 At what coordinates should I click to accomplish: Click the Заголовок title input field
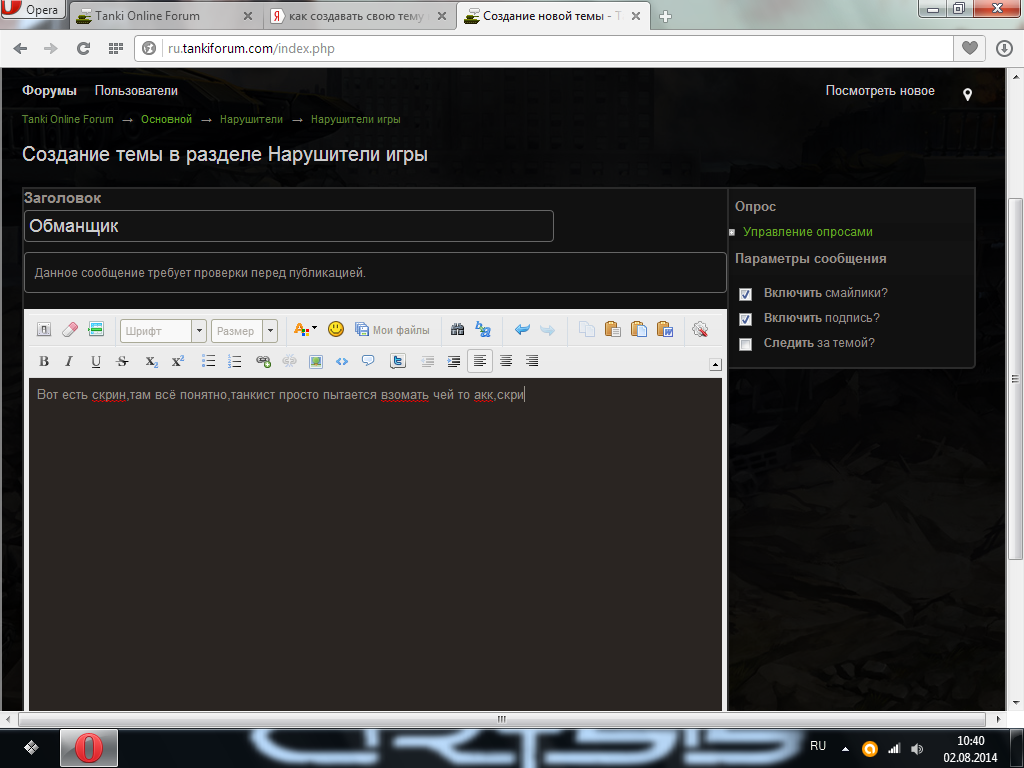(289, 226)
